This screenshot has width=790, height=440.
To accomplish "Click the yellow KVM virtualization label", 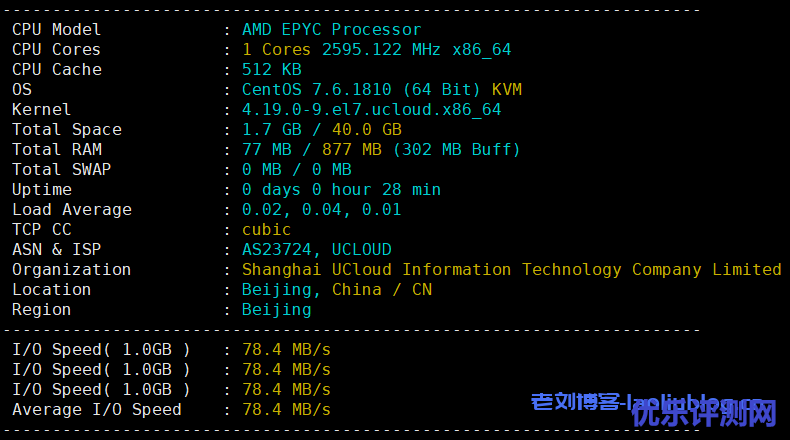I will click(506, 90).
